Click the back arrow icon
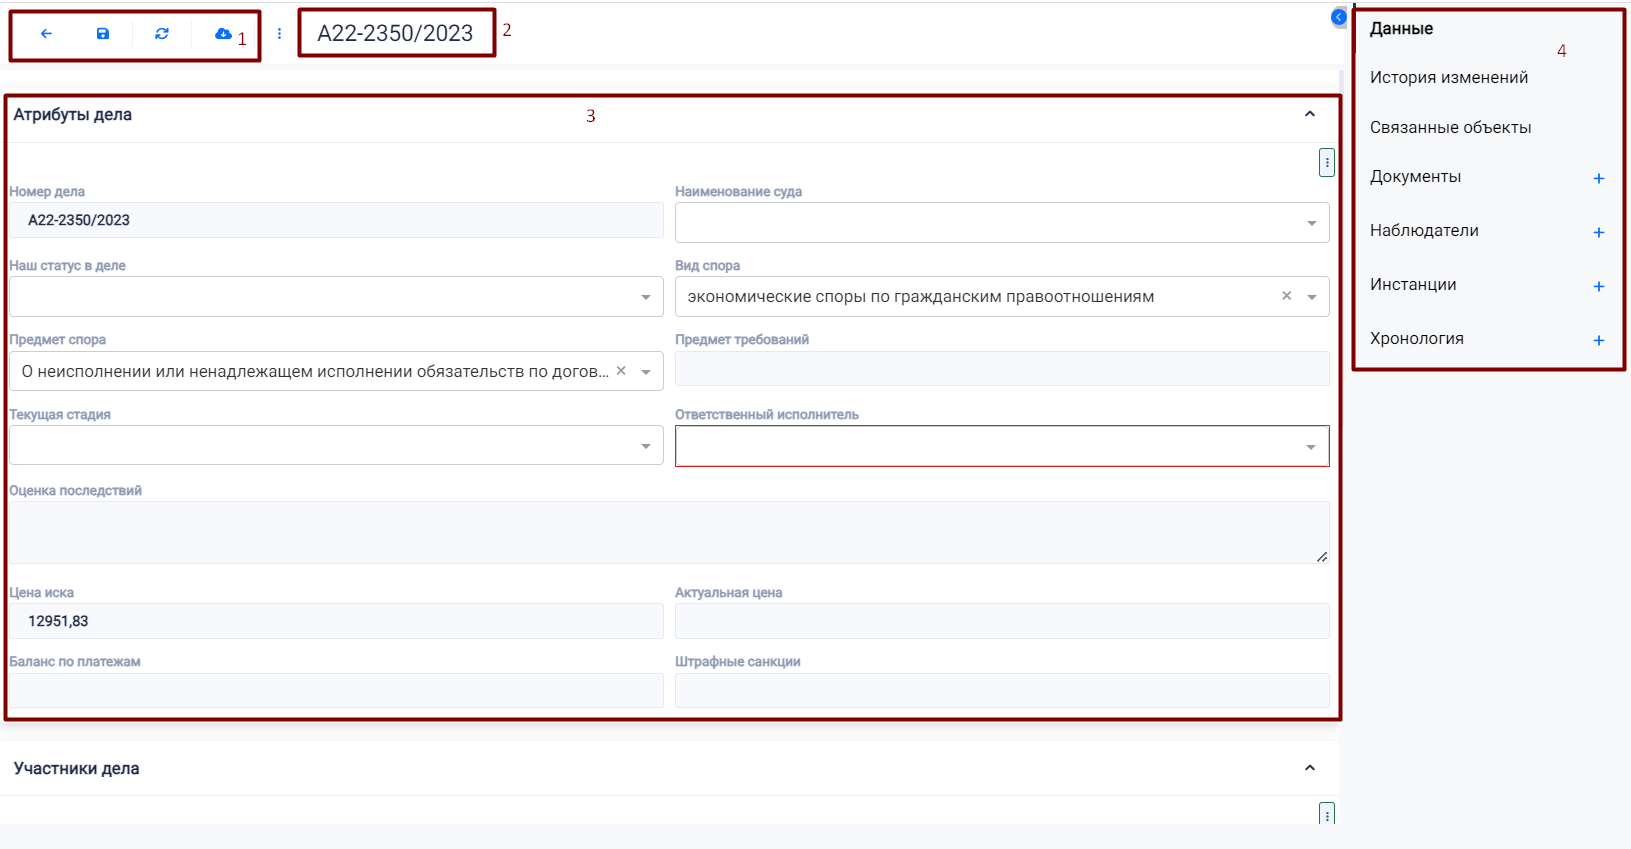 coord(46,34)
